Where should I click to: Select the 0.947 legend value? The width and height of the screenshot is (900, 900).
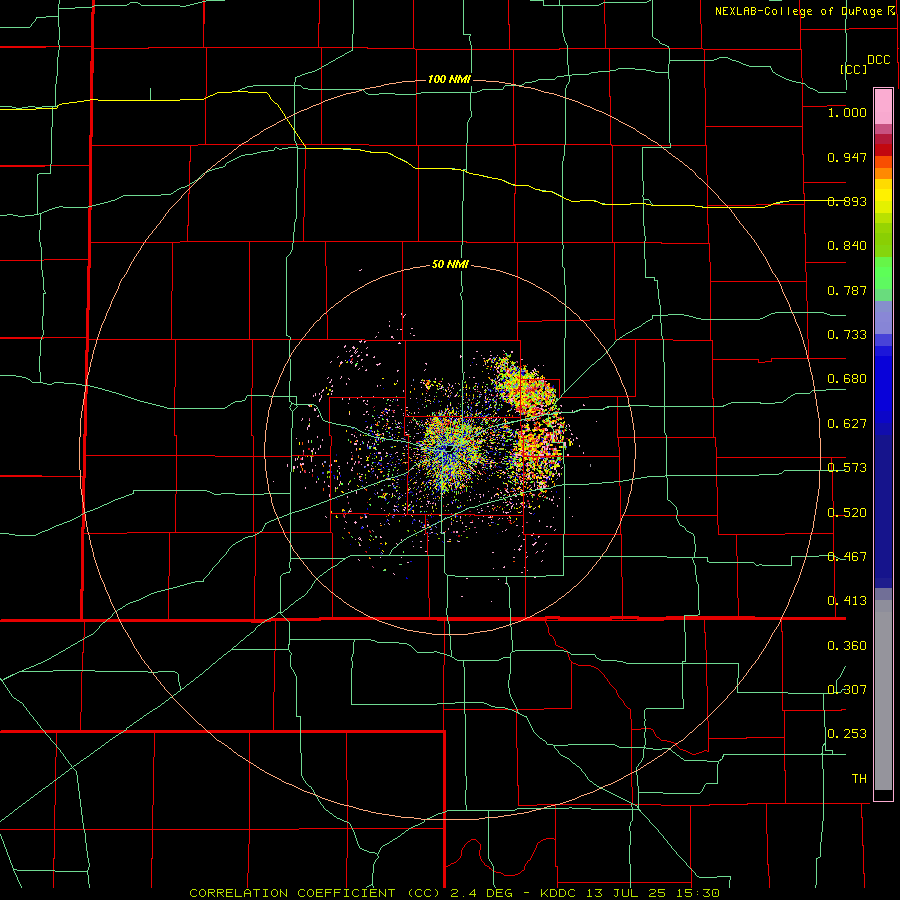tap(847, 157)
